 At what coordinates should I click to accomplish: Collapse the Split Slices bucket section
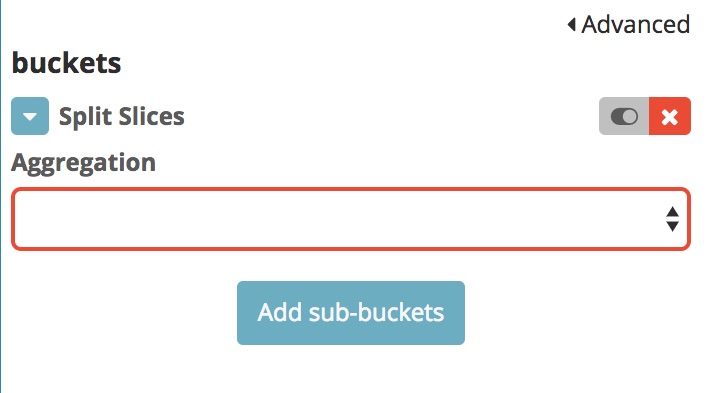(x=30, y=116)
